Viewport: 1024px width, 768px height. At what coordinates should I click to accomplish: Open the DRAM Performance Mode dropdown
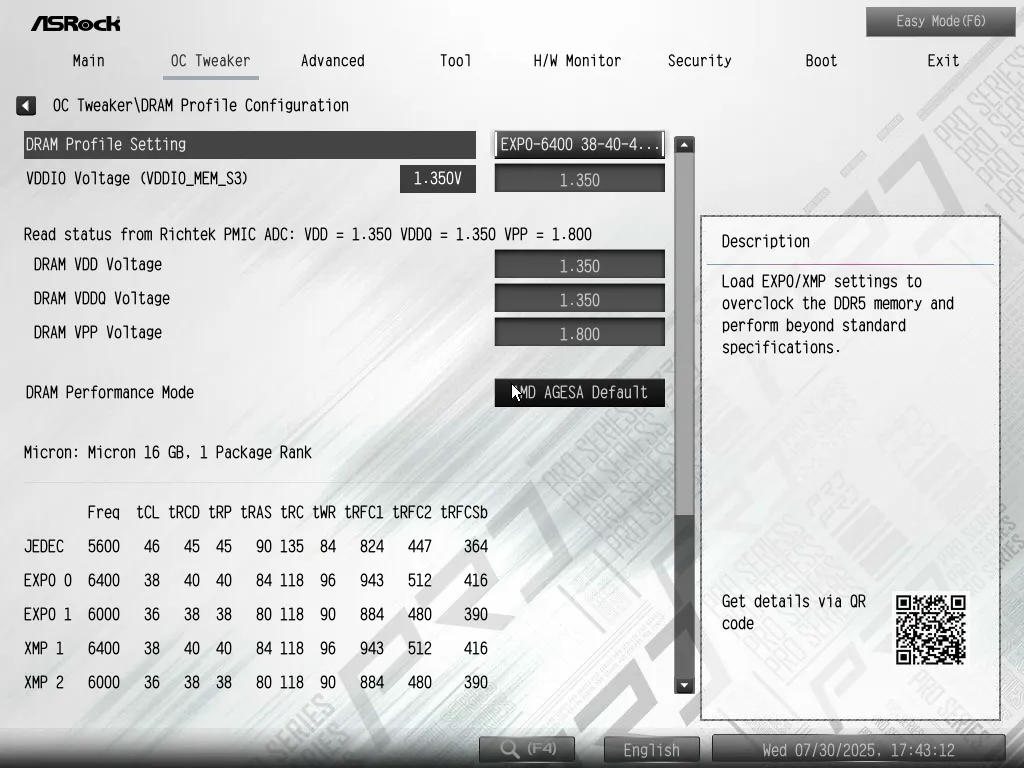tap(579, 392)
